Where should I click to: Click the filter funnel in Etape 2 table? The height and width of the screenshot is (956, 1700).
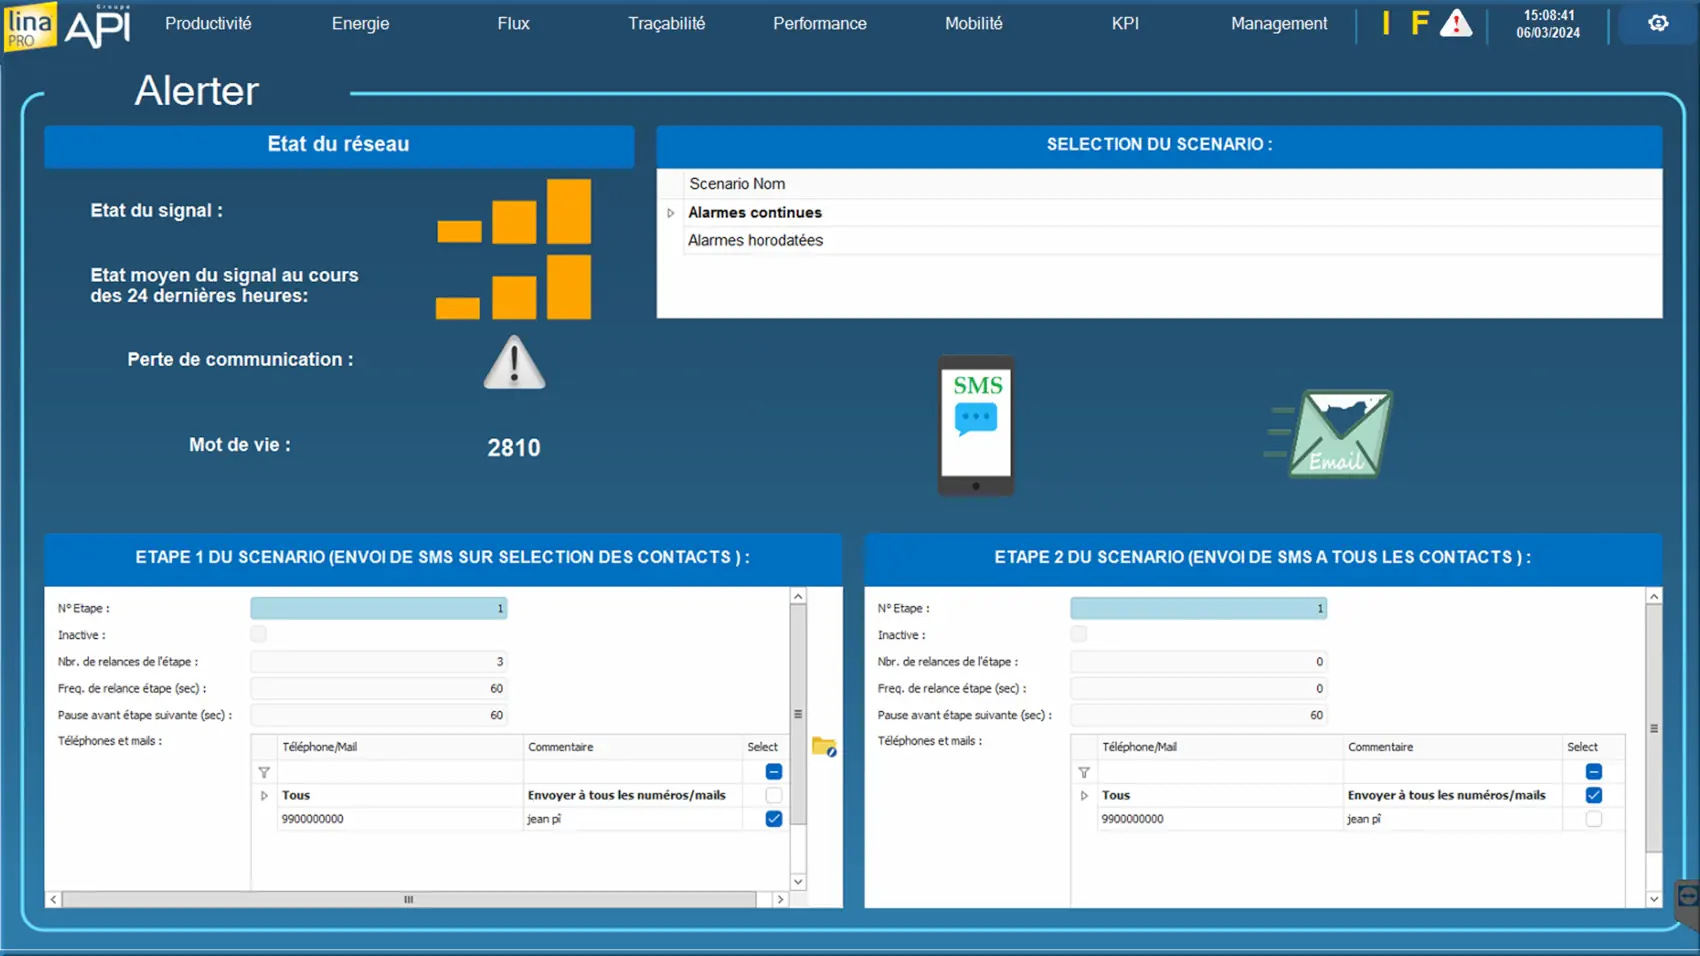tap(1084, 772)
